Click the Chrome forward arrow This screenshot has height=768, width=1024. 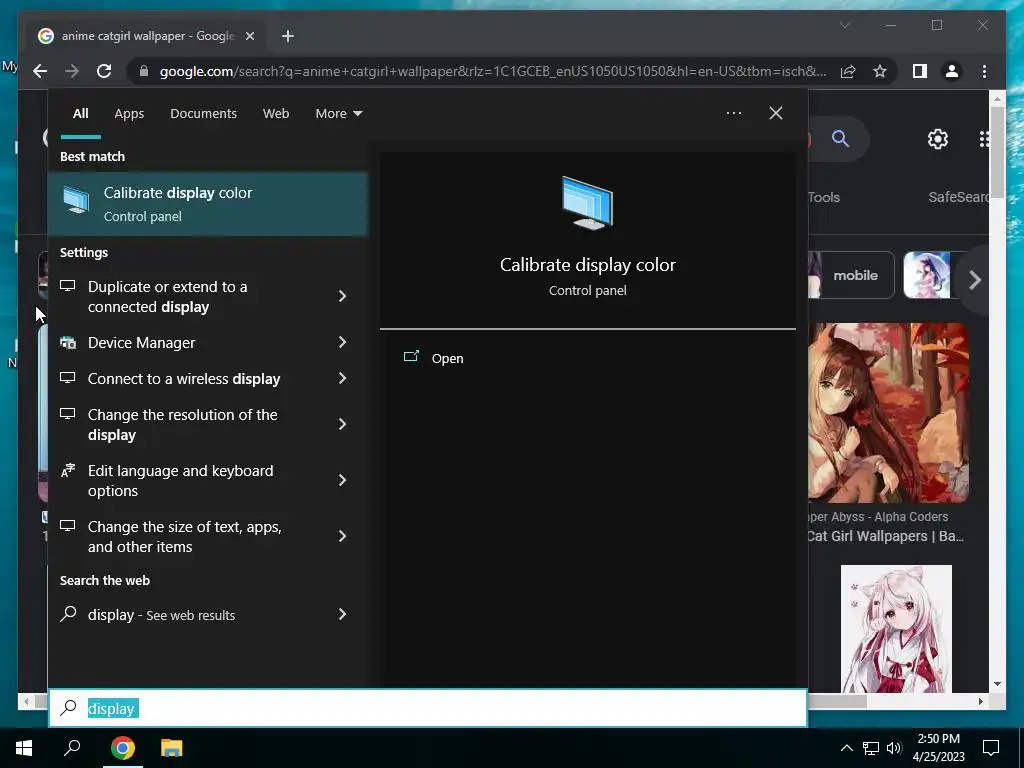pos(72,71)
